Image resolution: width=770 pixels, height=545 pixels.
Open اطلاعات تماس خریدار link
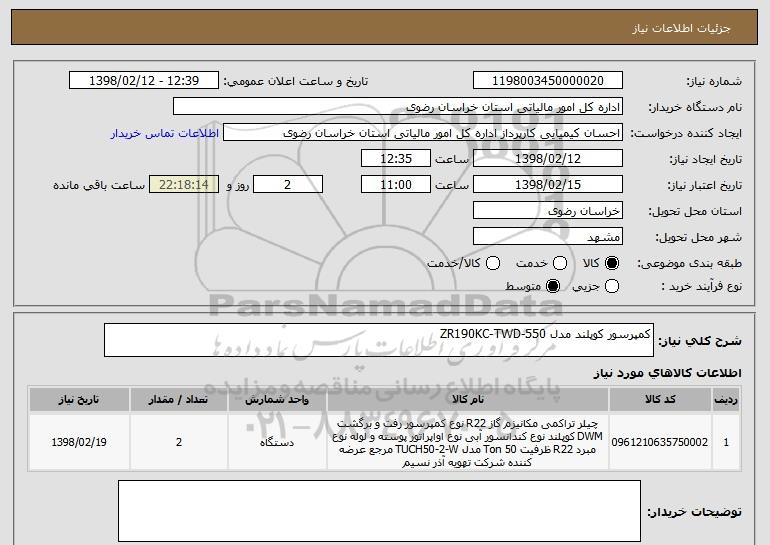point(165,134)
